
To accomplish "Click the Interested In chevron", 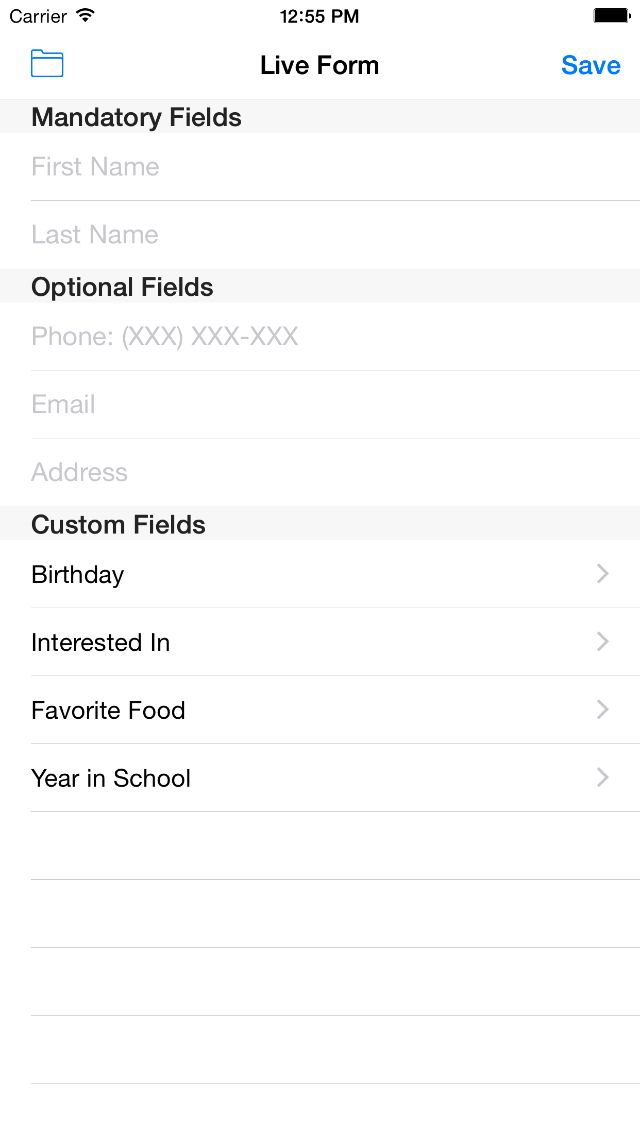I will [603, 642].
